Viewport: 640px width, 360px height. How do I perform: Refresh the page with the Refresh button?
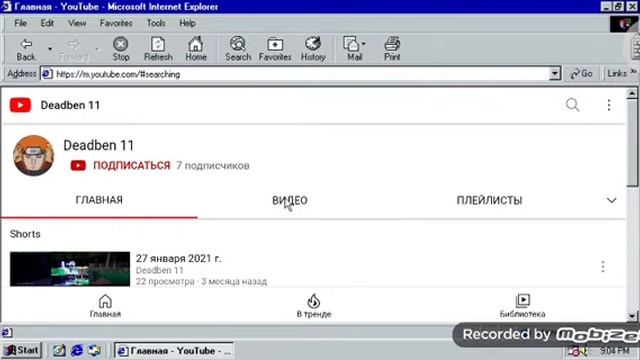pyautogui.click(x=158, y=49)
